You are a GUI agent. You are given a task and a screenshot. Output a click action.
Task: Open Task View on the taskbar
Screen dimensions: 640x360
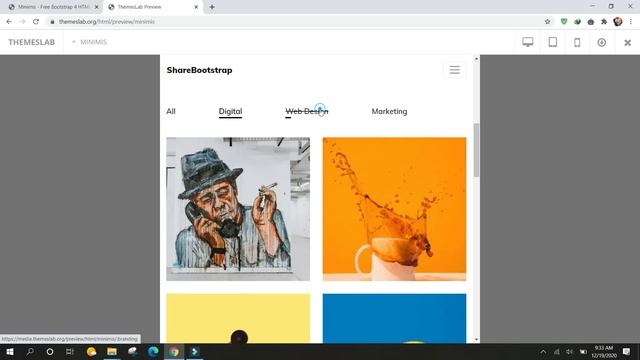69,351
